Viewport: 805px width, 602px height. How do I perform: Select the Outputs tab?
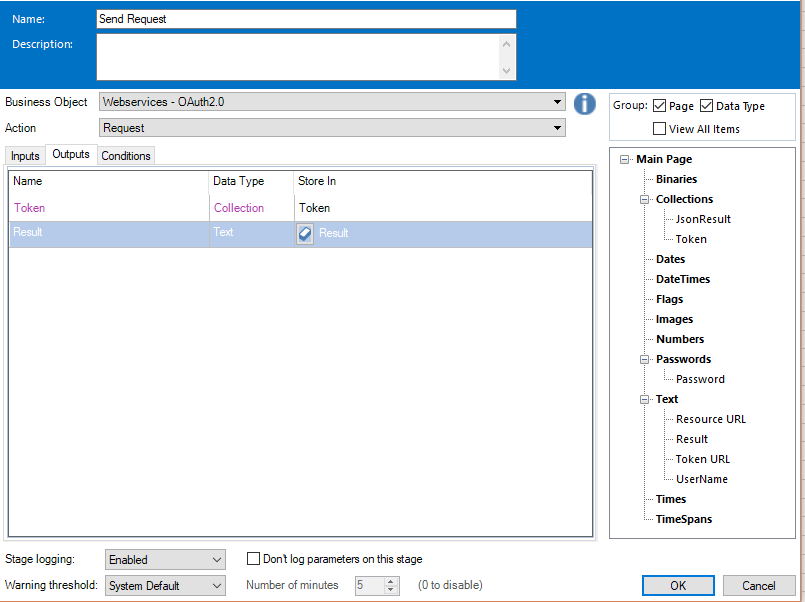(71, 154)
